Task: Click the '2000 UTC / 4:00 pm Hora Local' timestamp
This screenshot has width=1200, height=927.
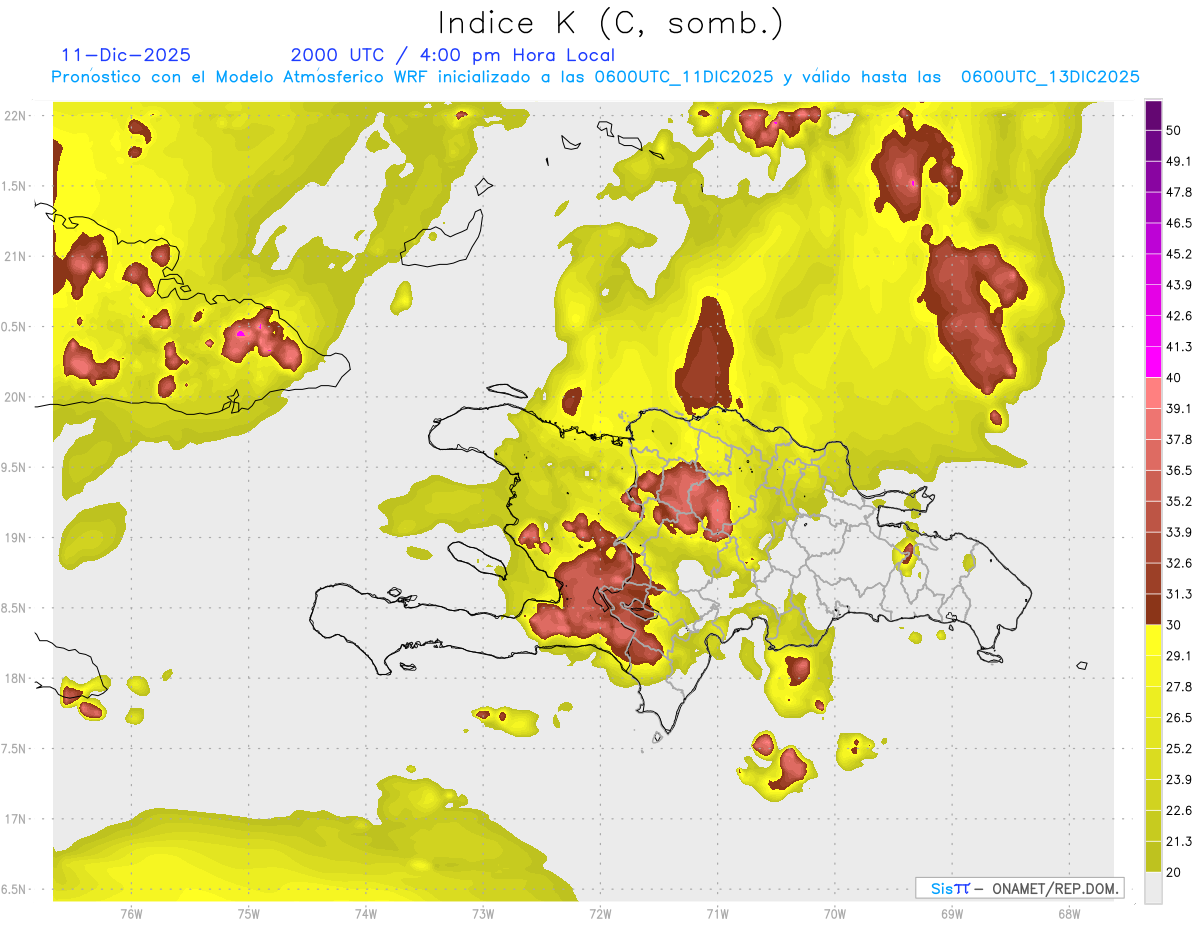Action: click(x=453, y=55)
